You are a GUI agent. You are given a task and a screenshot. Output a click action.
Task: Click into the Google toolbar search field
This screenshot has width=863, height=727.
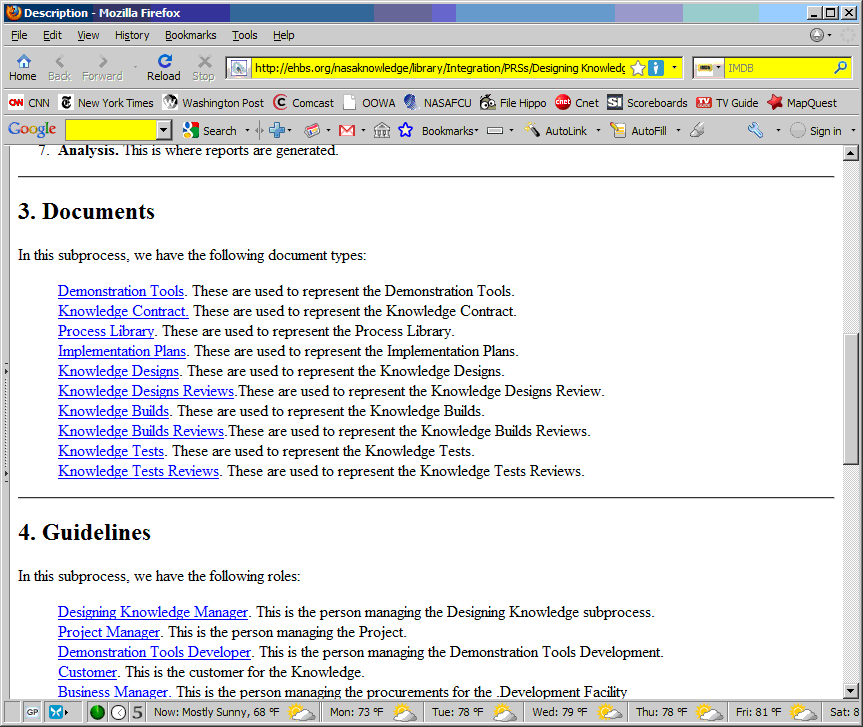point(111,130)
